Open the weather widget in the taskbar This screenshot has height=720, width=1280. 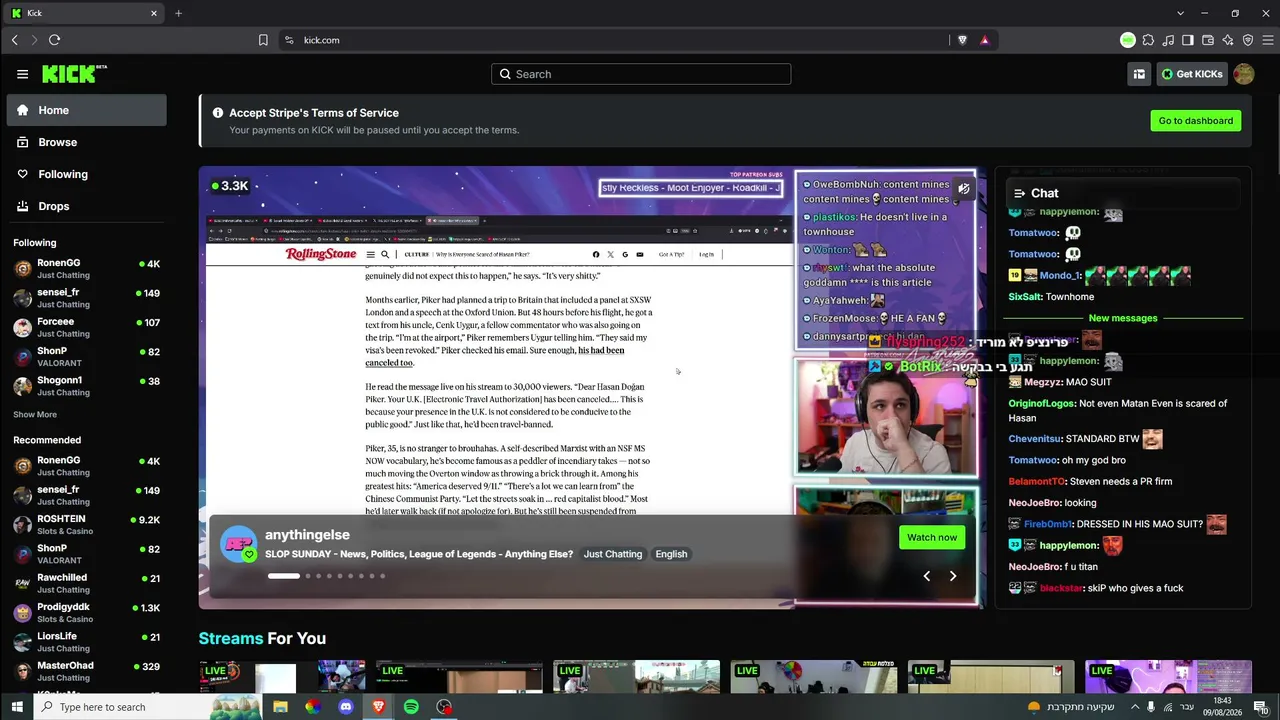(x=1071, y=707)
